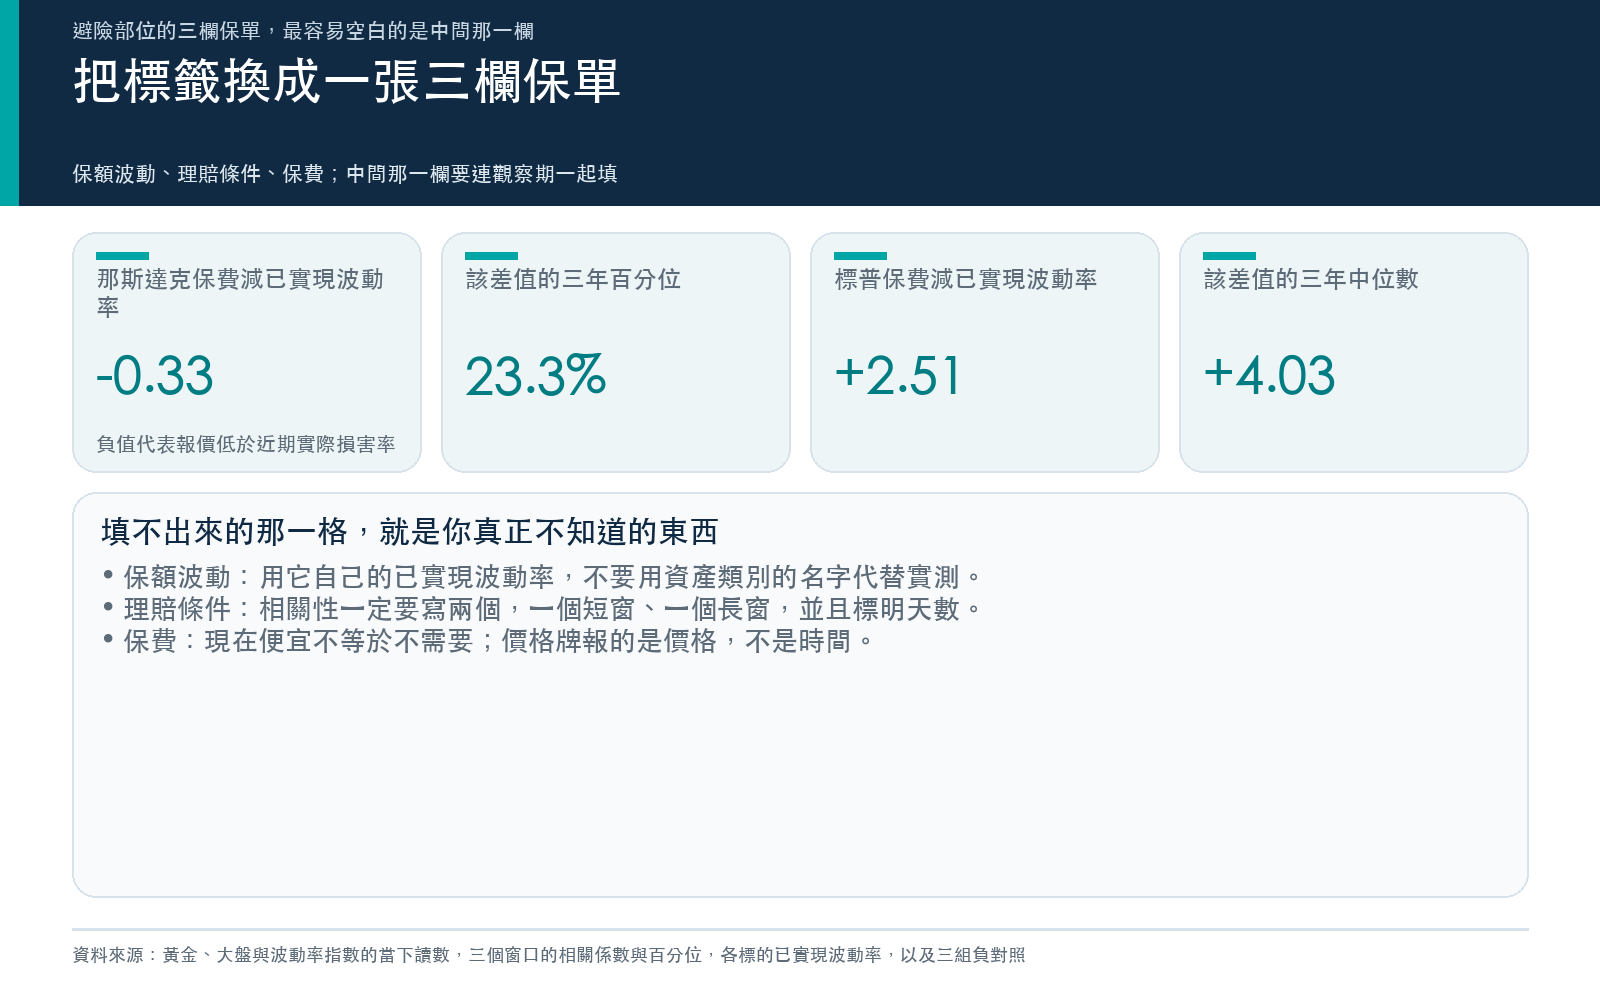Click the card label 標普保費減已實現波動率

[x=966, y=279]
